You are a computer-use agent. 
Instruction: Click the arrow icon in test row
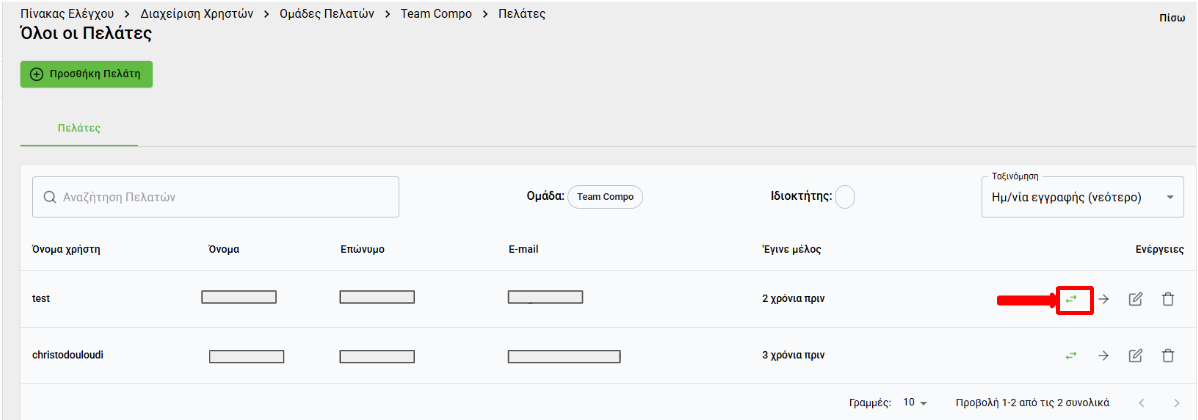click(1104, 299)
